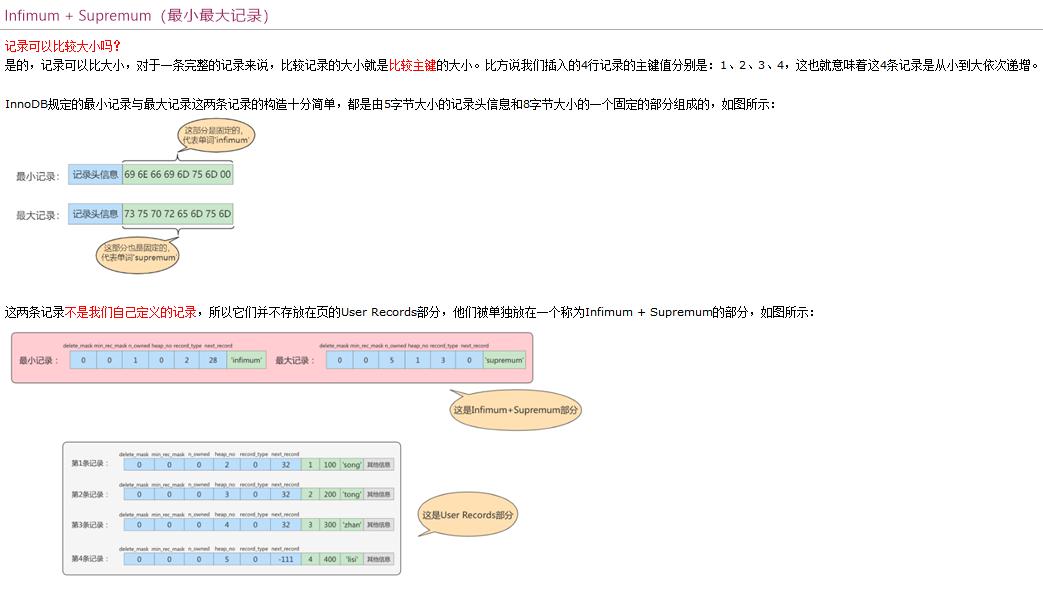1043x591 pixels.
Task: Click the blue '记录头信息' box of 最小记录
Action: pos(95,175)
